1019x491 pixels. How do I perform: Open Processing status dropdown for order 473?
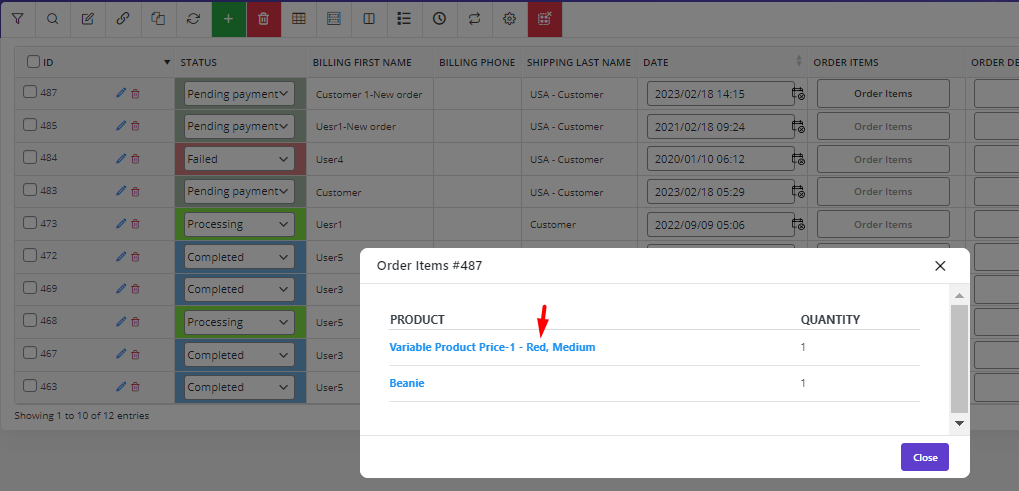coord(239,224)
